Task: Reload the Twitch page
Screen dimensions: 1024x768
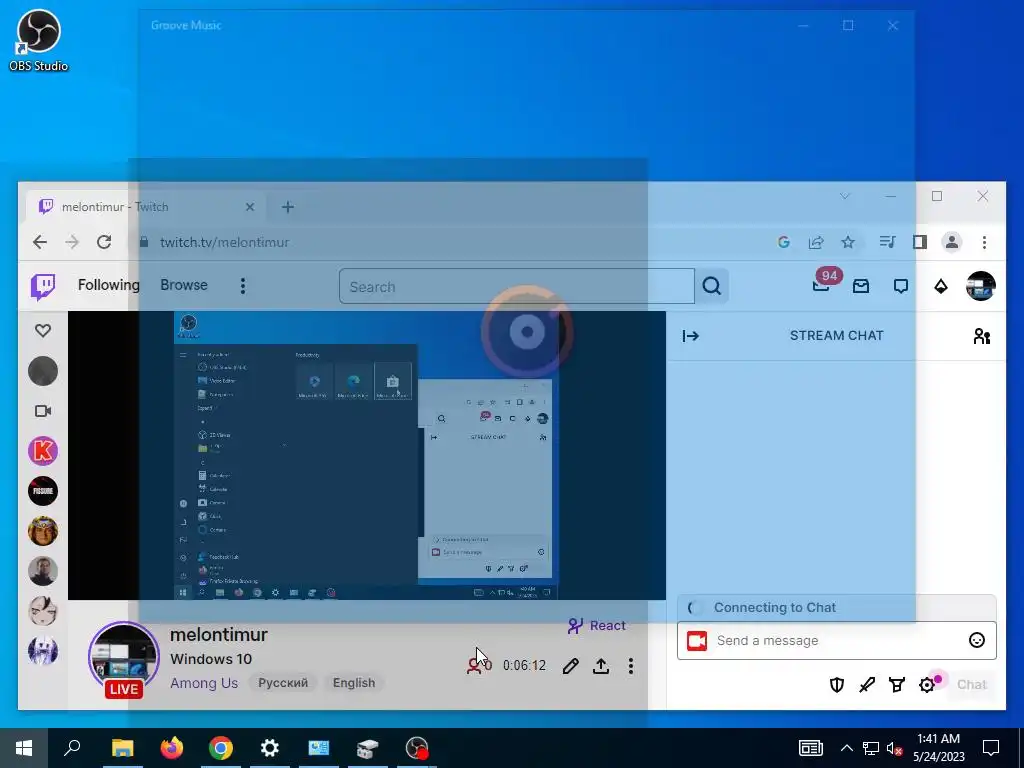Action: 104,242
